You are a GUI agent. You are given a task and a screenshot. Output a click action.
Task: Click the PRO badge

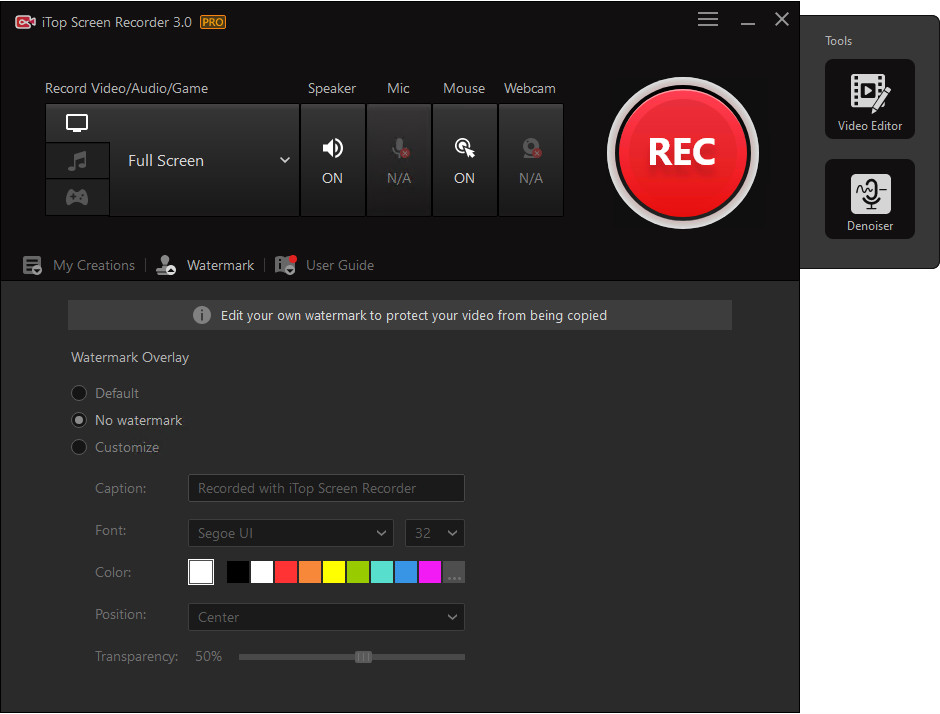tap(212, 21)
